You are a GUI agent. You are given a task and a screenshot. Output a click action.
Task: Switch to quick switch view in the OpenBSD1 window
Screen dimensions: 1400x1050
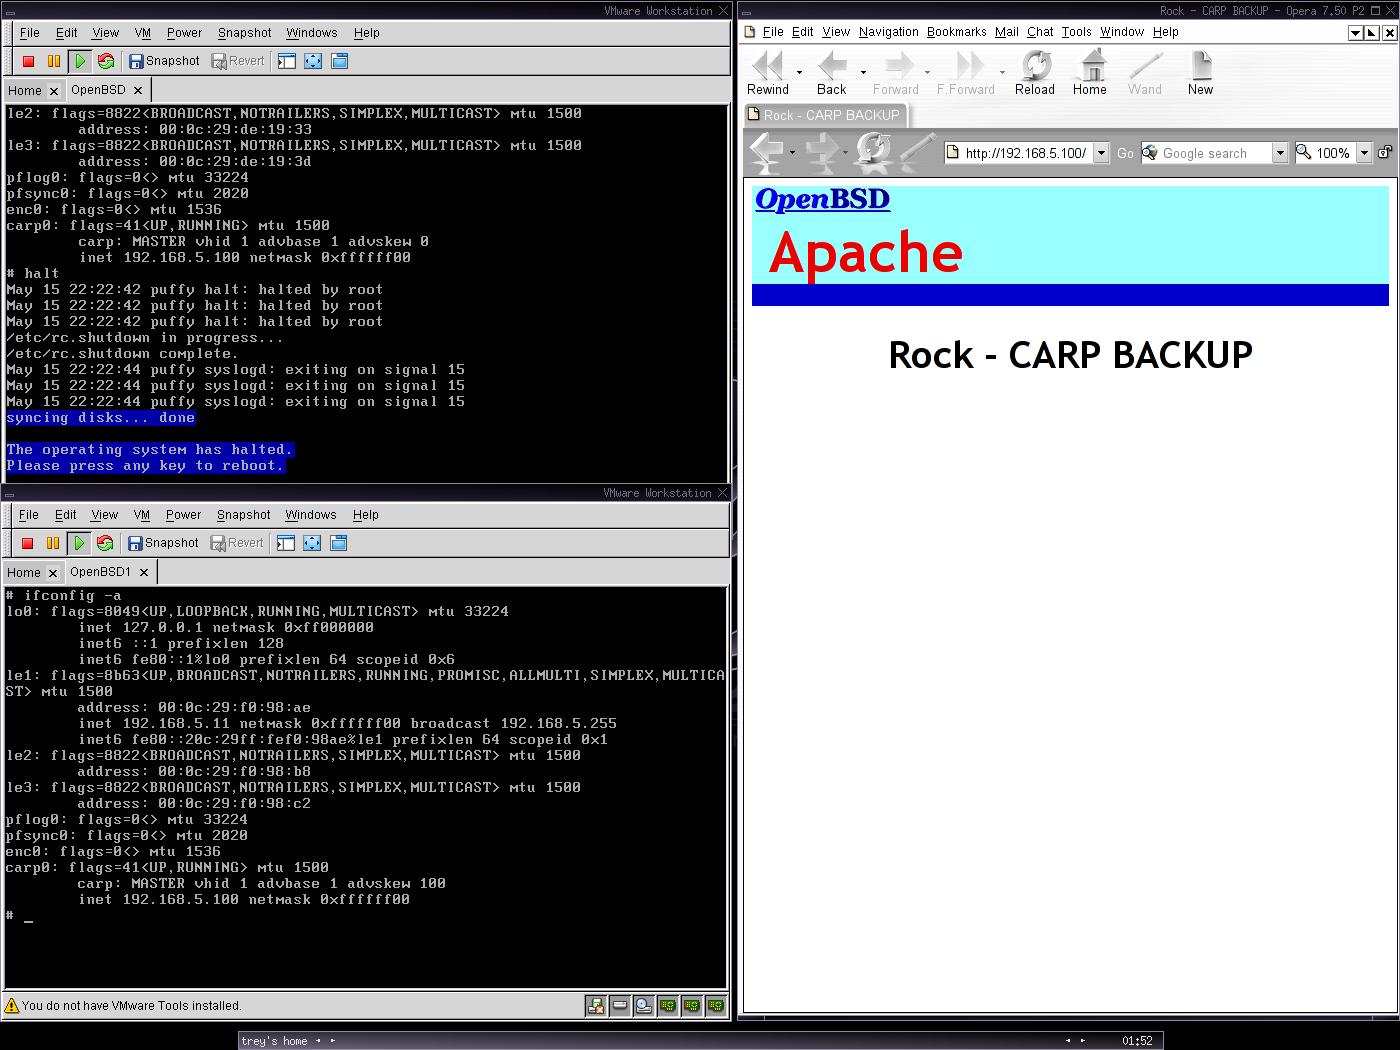[x=338, y=543]
